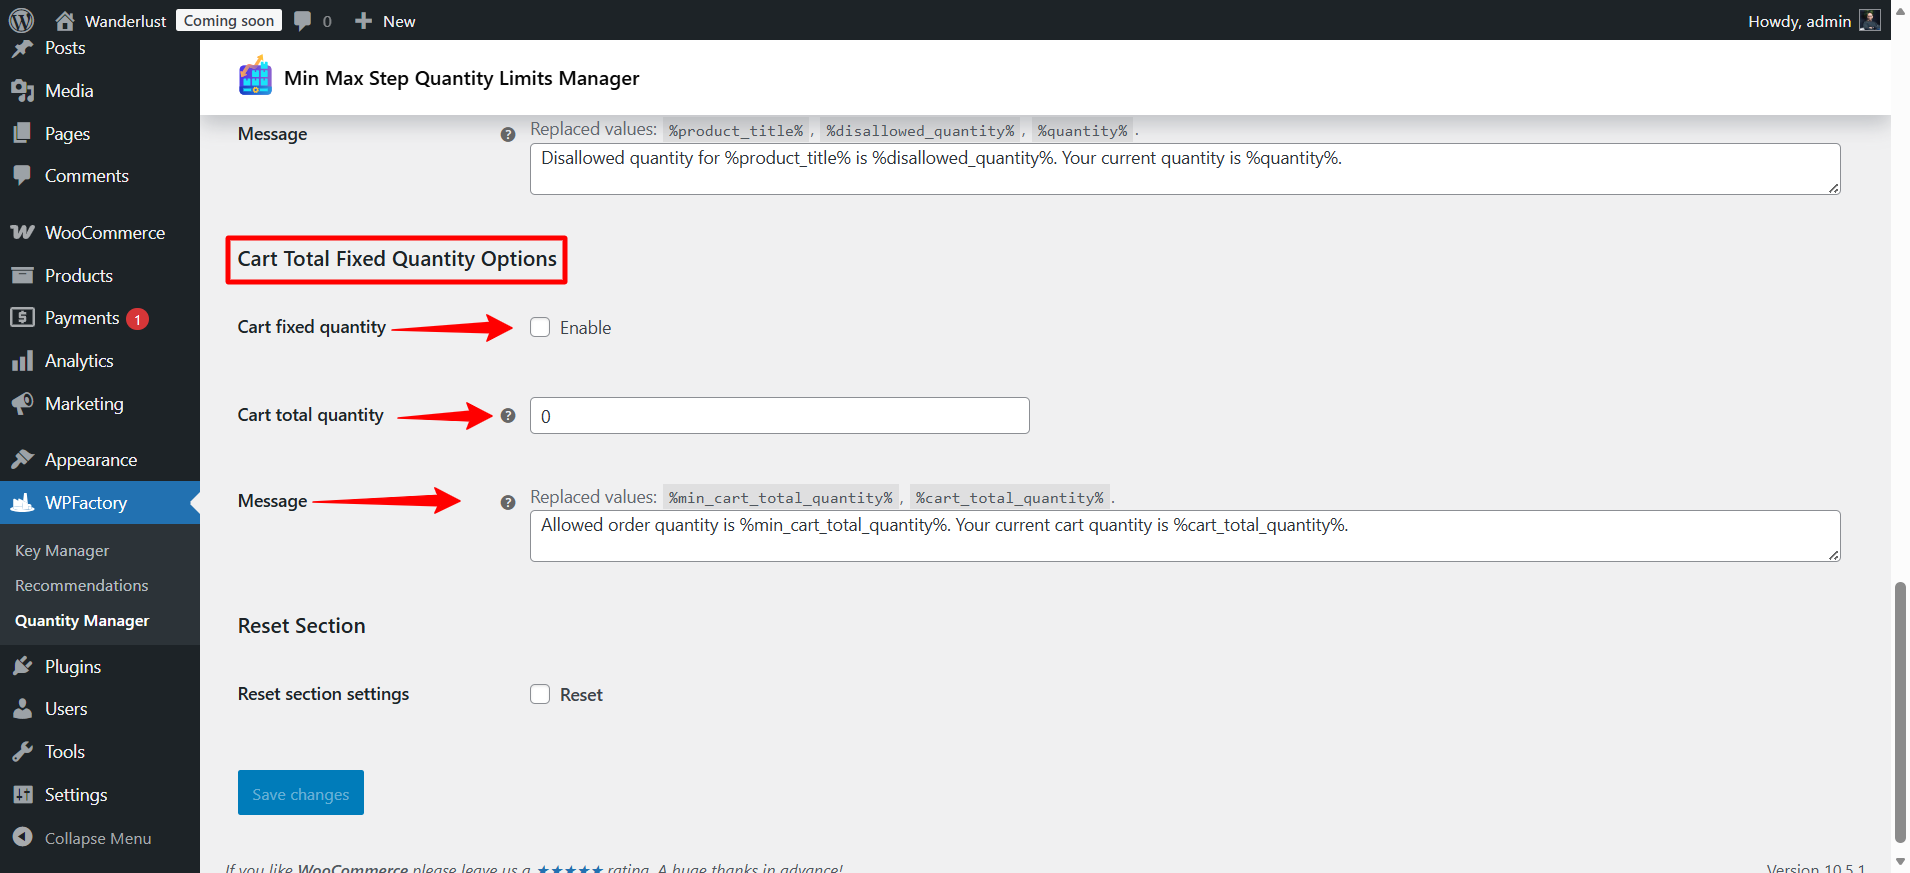Click the Media icon in sidebar
The height and width of the screenshot is (873, 1910).
coord(22,91)
